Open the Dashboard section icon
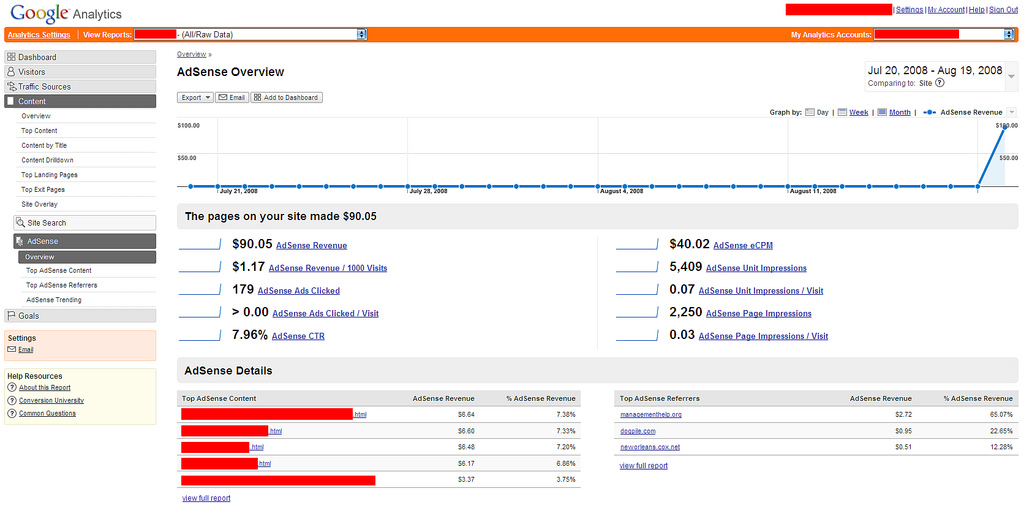 [11, 57]
